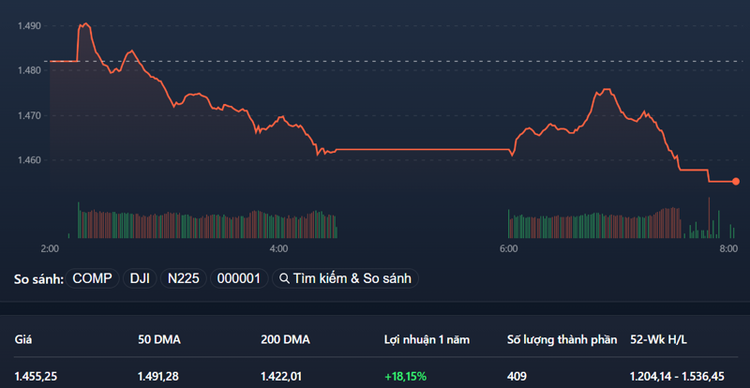Image resolution: width=750 pixels, height=388 pixels.
Task: Click Số lượng thành phần value 409
Action: (x=517, y=377)
